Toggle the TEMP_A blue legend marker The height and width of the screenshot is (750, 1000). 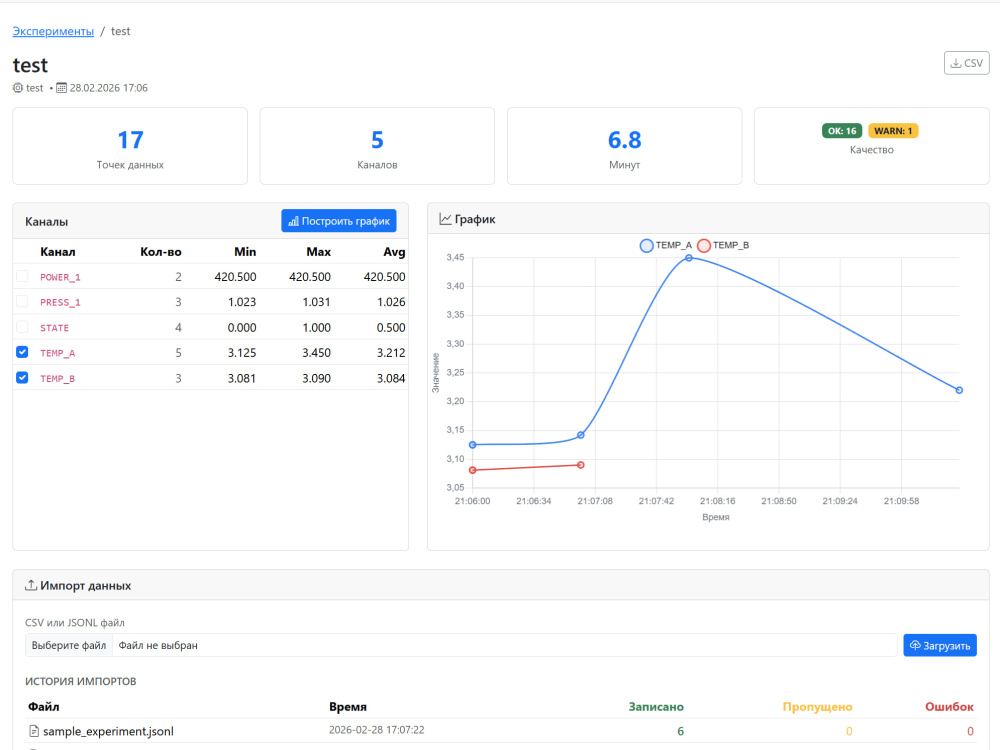click(646, 246)
